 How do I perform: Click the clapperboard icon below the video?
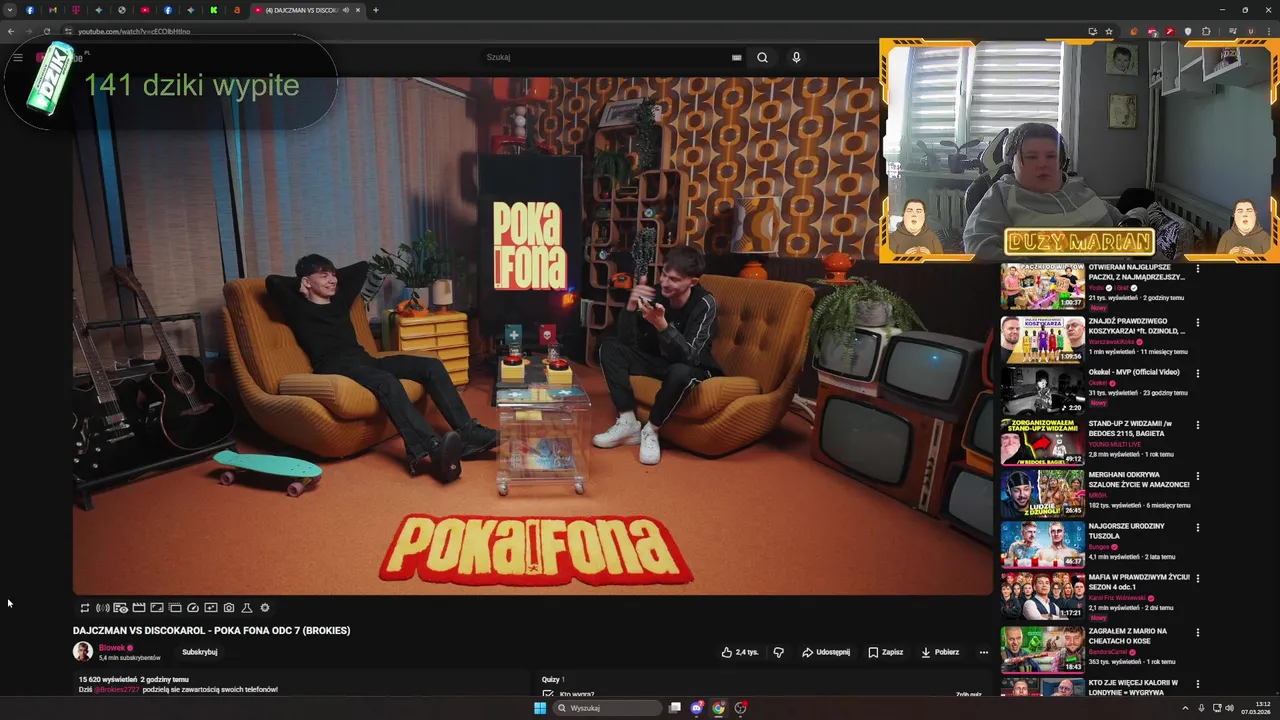pos(139,608)
